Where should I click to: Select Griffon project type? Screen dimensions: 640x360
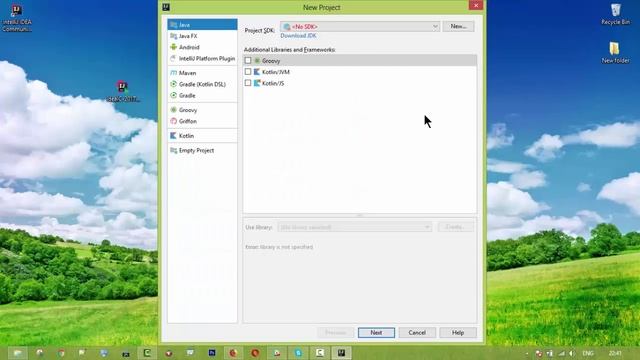click(x=202, y=121)
